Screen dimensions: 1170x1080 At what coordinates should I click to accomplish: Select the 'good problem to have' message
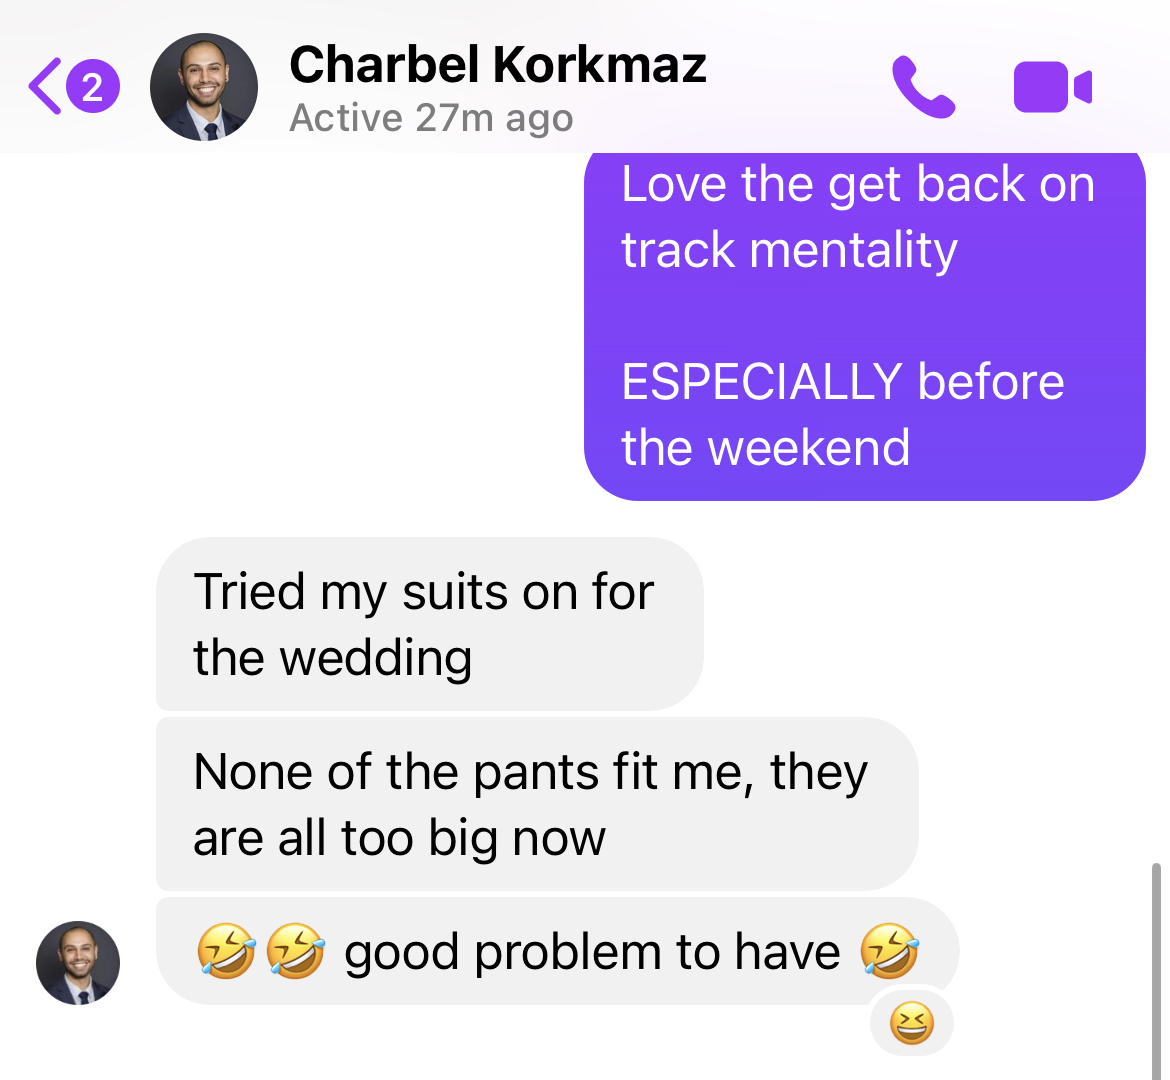(x=557, y=952)
